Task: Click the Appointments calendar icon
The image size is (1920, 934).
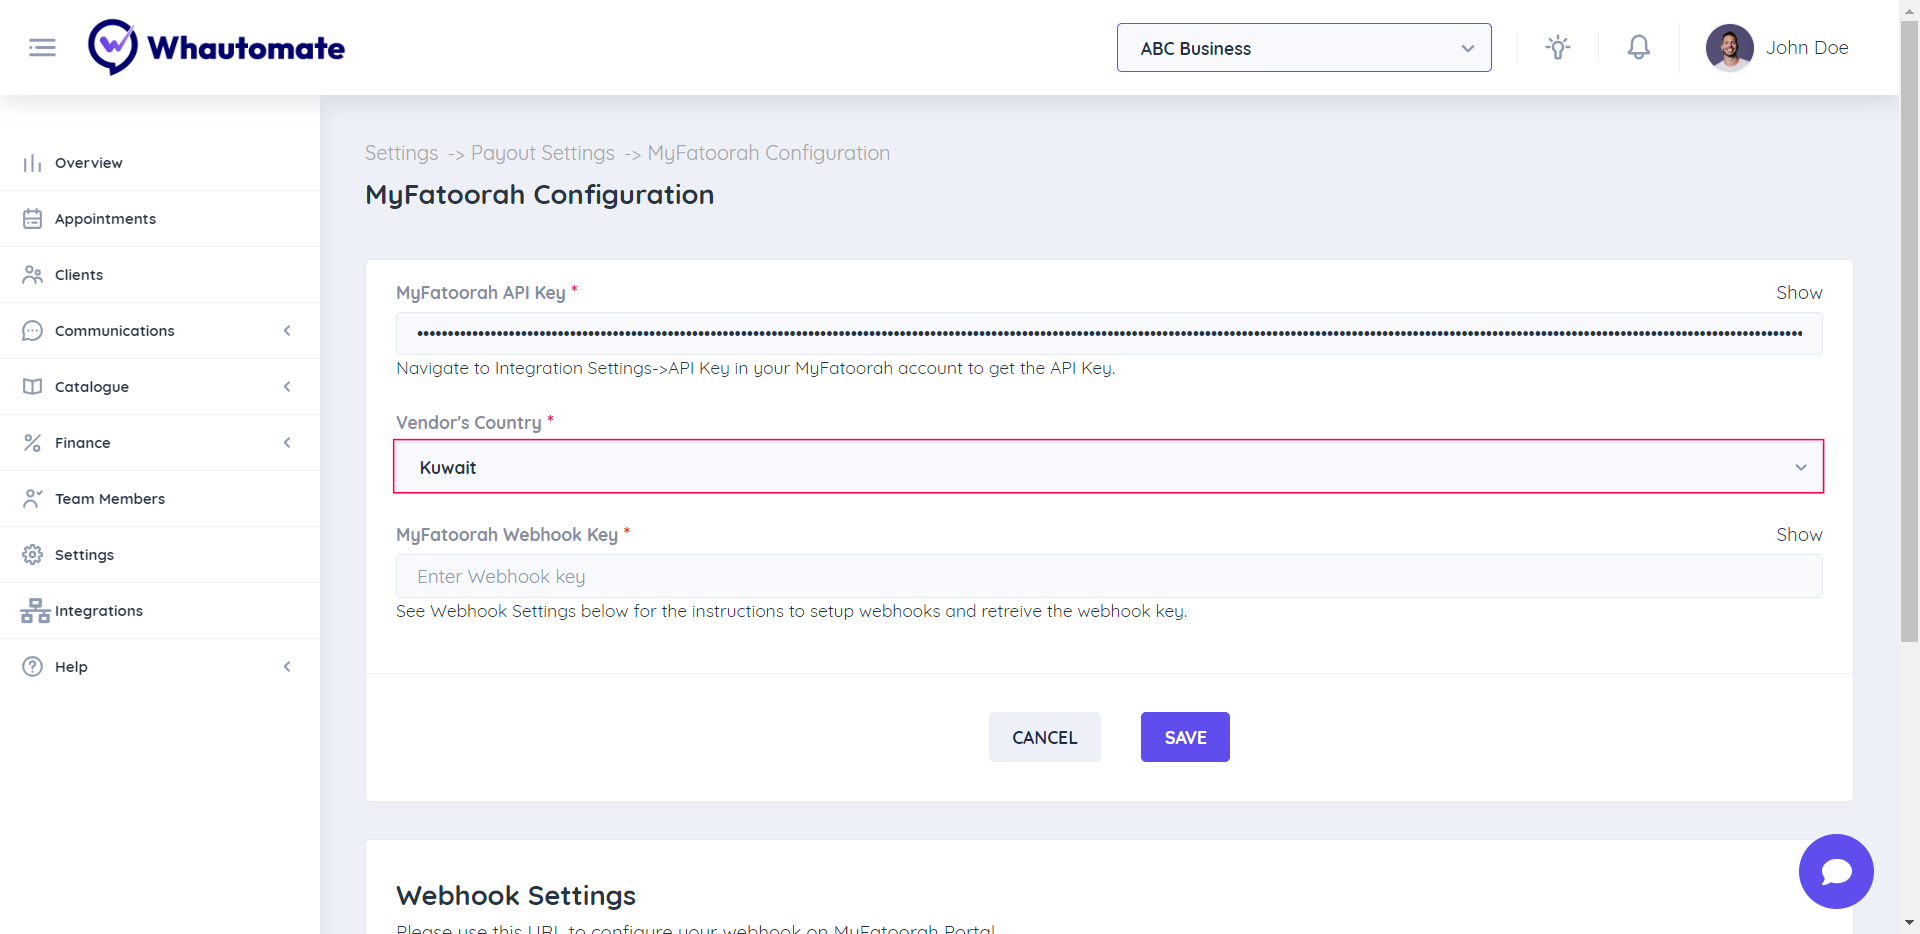Action: pyautogui.click(x=33, y=219)
